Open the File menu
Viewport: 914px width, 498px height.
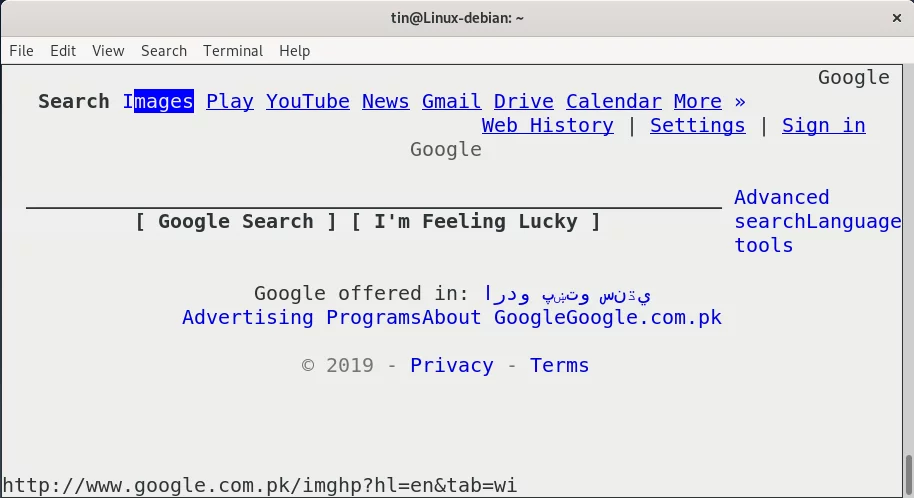(x=21, y=51)
